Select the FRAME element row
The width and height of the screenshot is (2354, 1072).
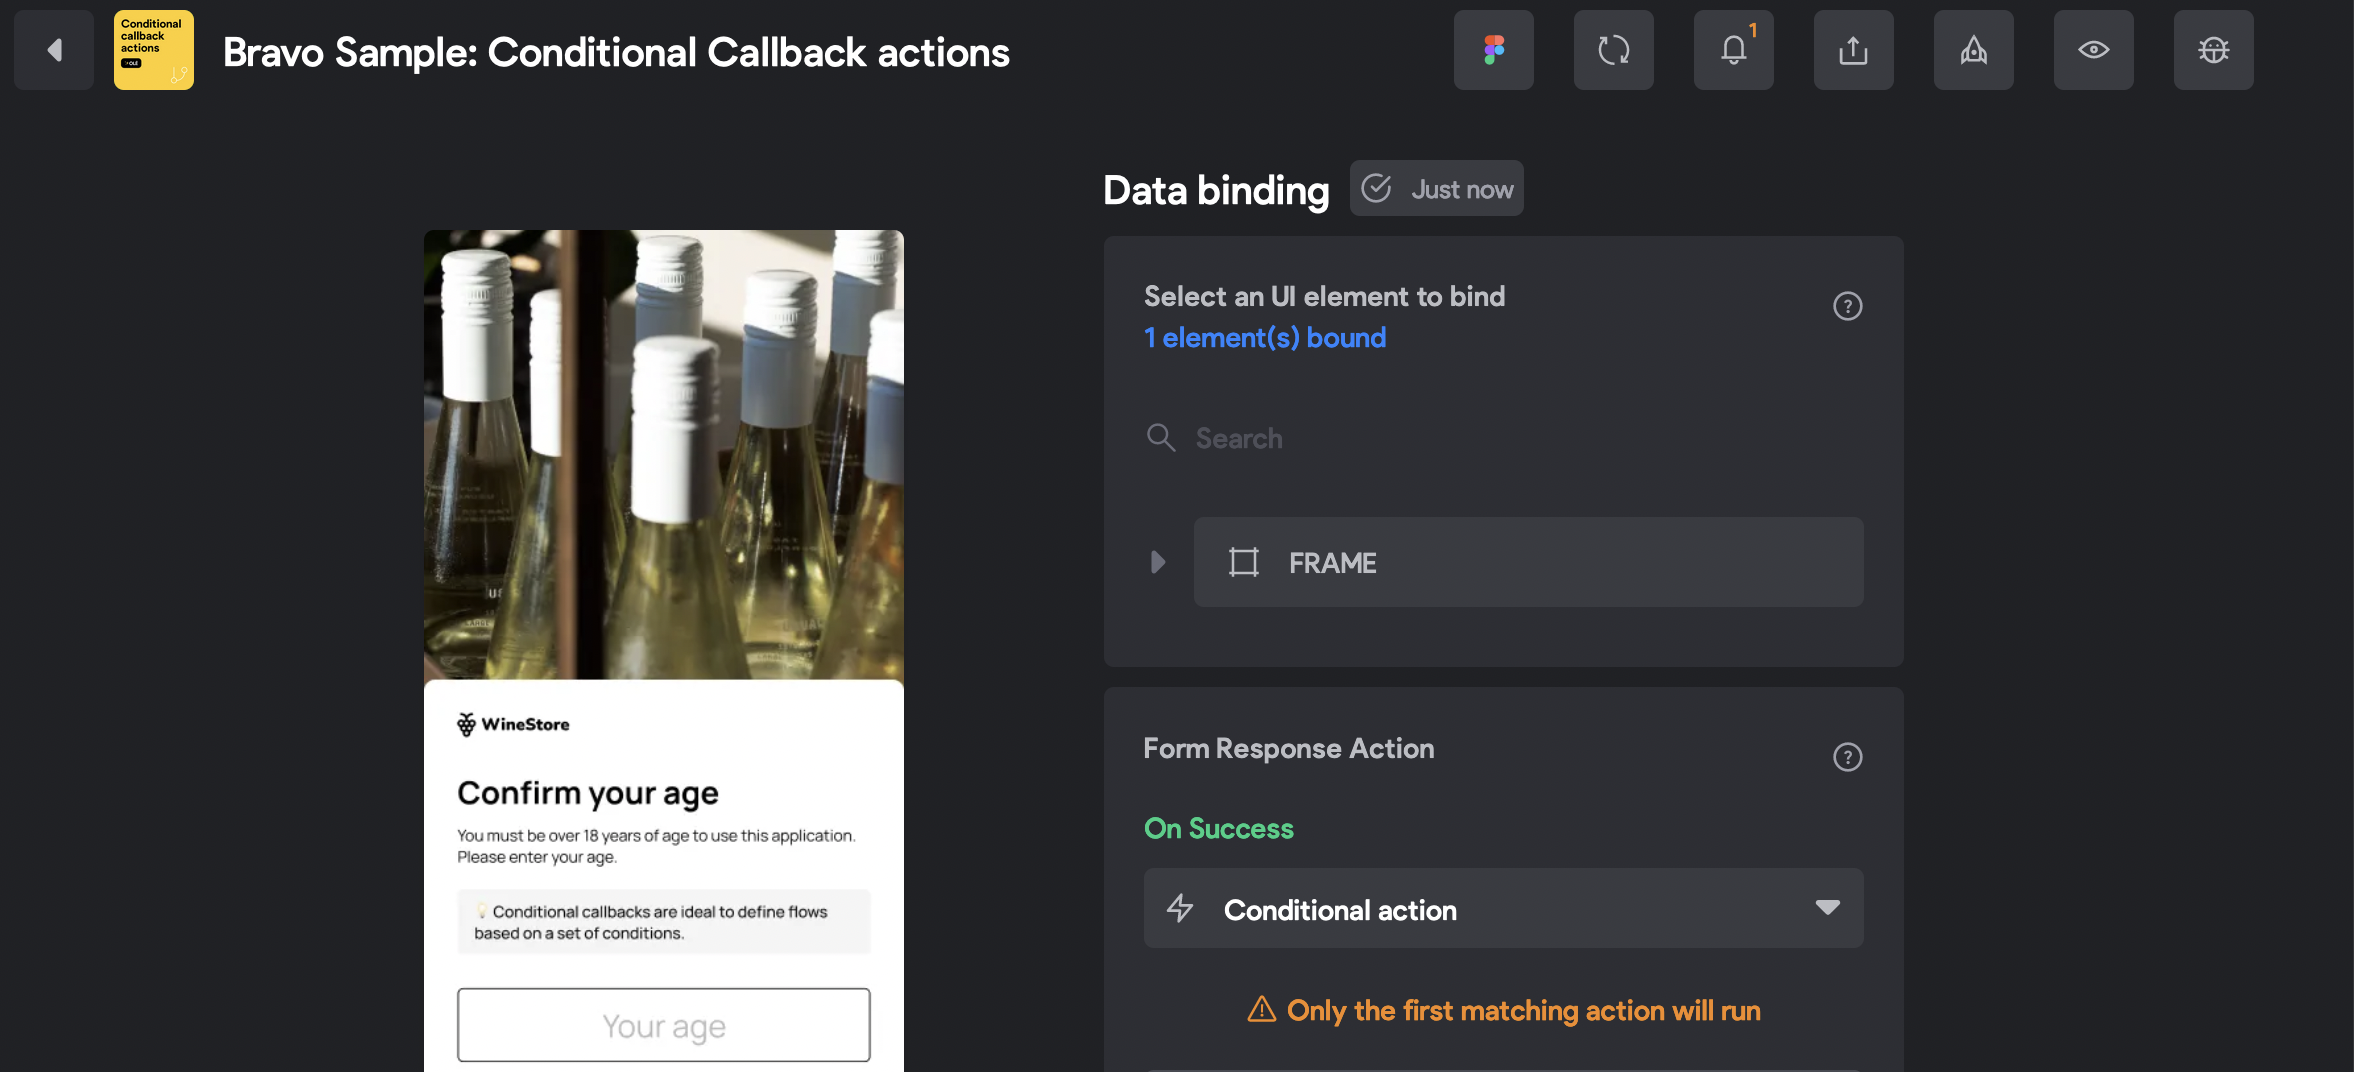tap(1528, 562)
